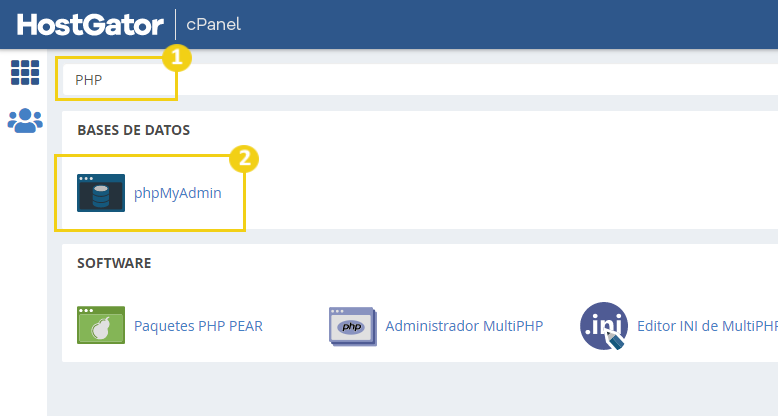Click the MultiPHP Manager php window icon

(353, 326)
